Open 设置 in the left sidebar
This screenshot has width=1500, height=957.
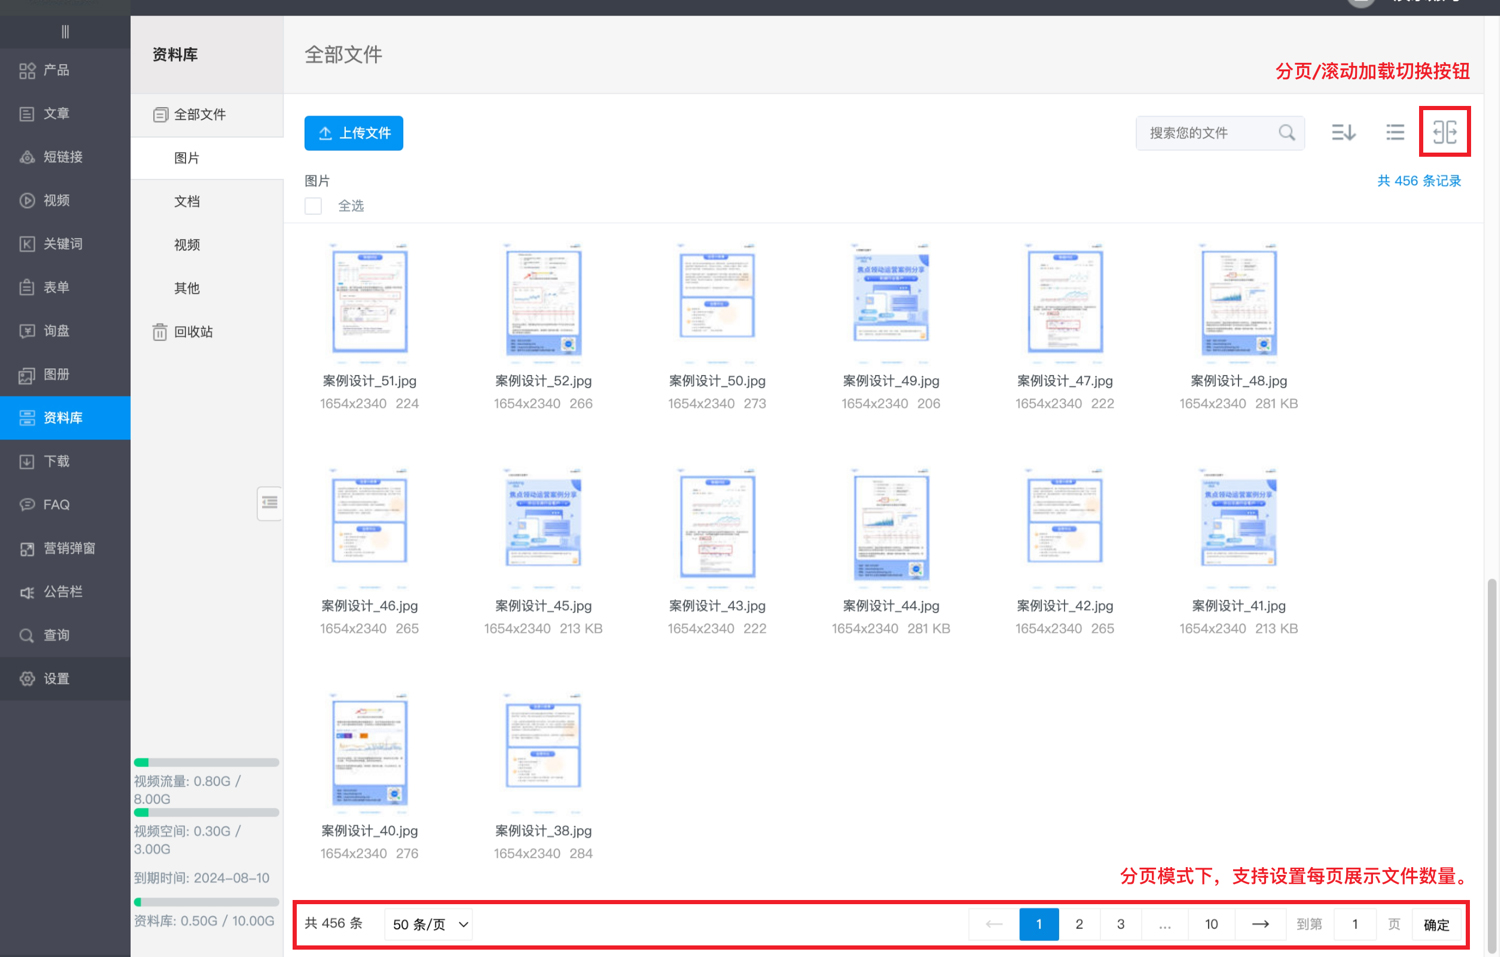pos(56,678)
